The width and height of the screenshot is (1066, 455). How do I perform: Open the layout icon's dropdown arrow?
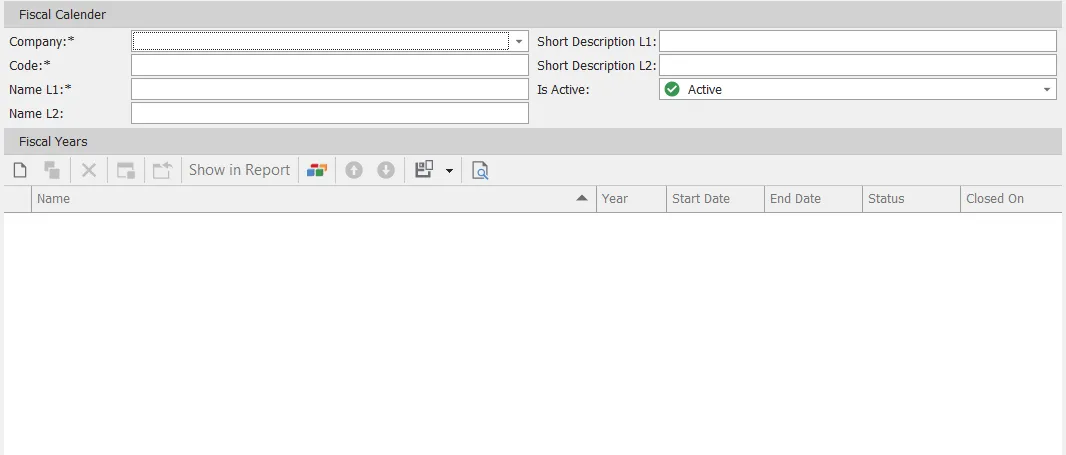tap(449, 171)
